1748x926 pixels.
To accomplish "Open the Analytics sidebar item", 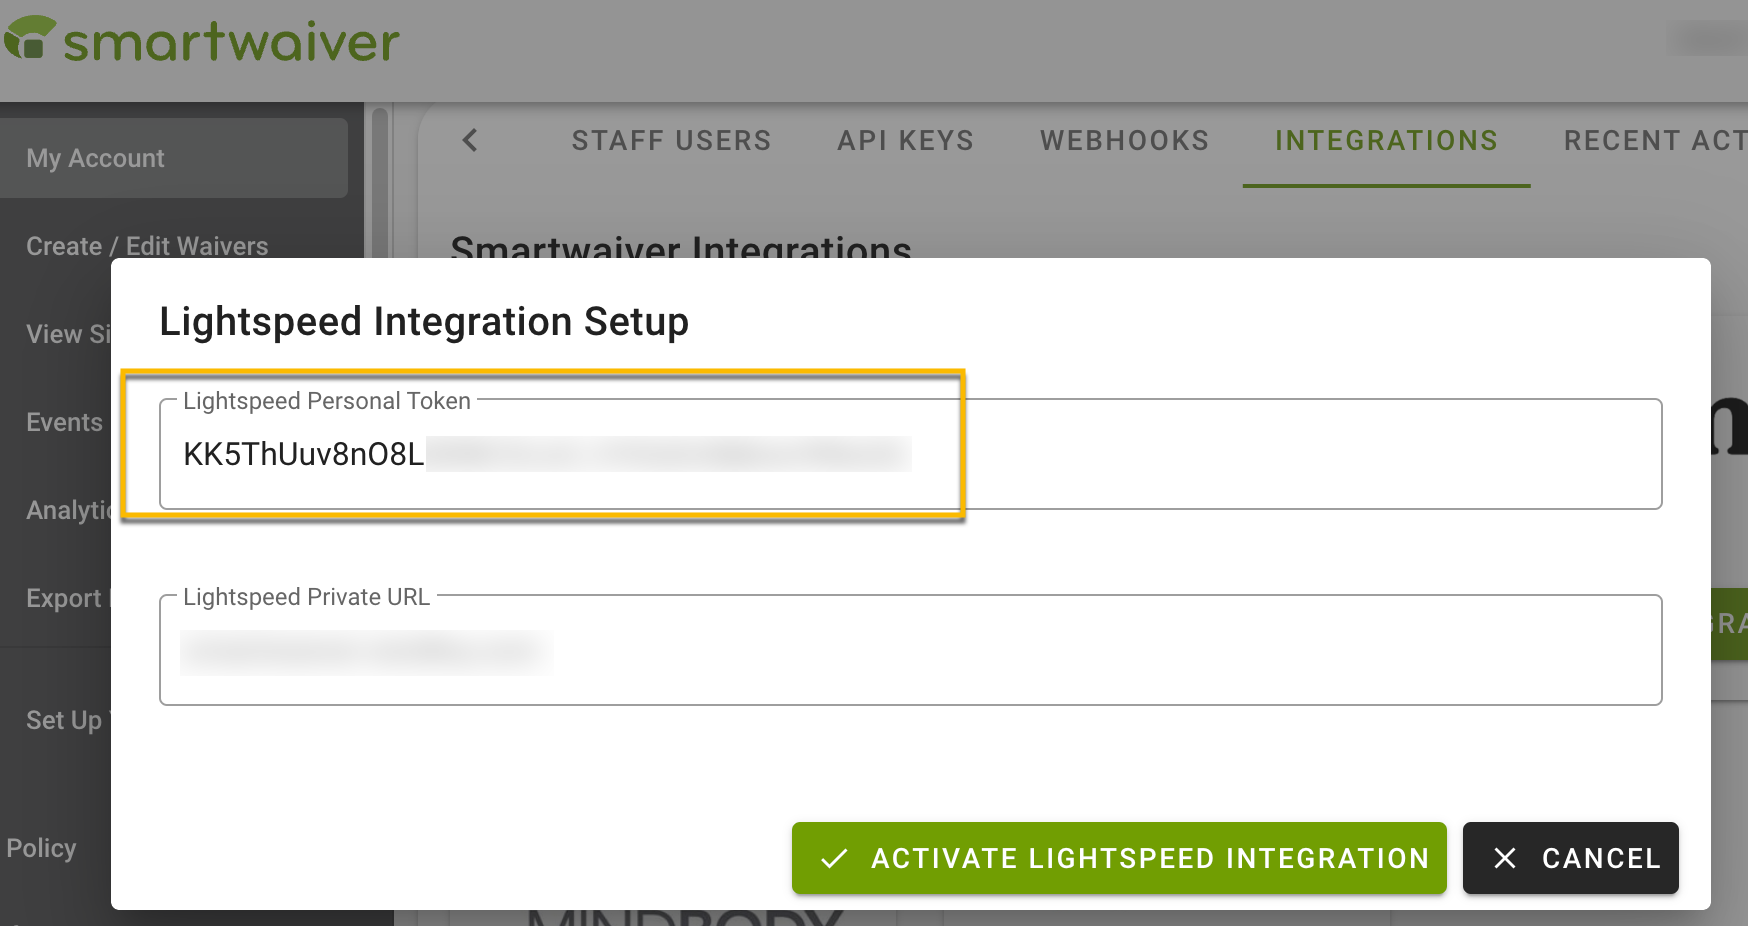I will pyautogui.click(x=68, y=510).
